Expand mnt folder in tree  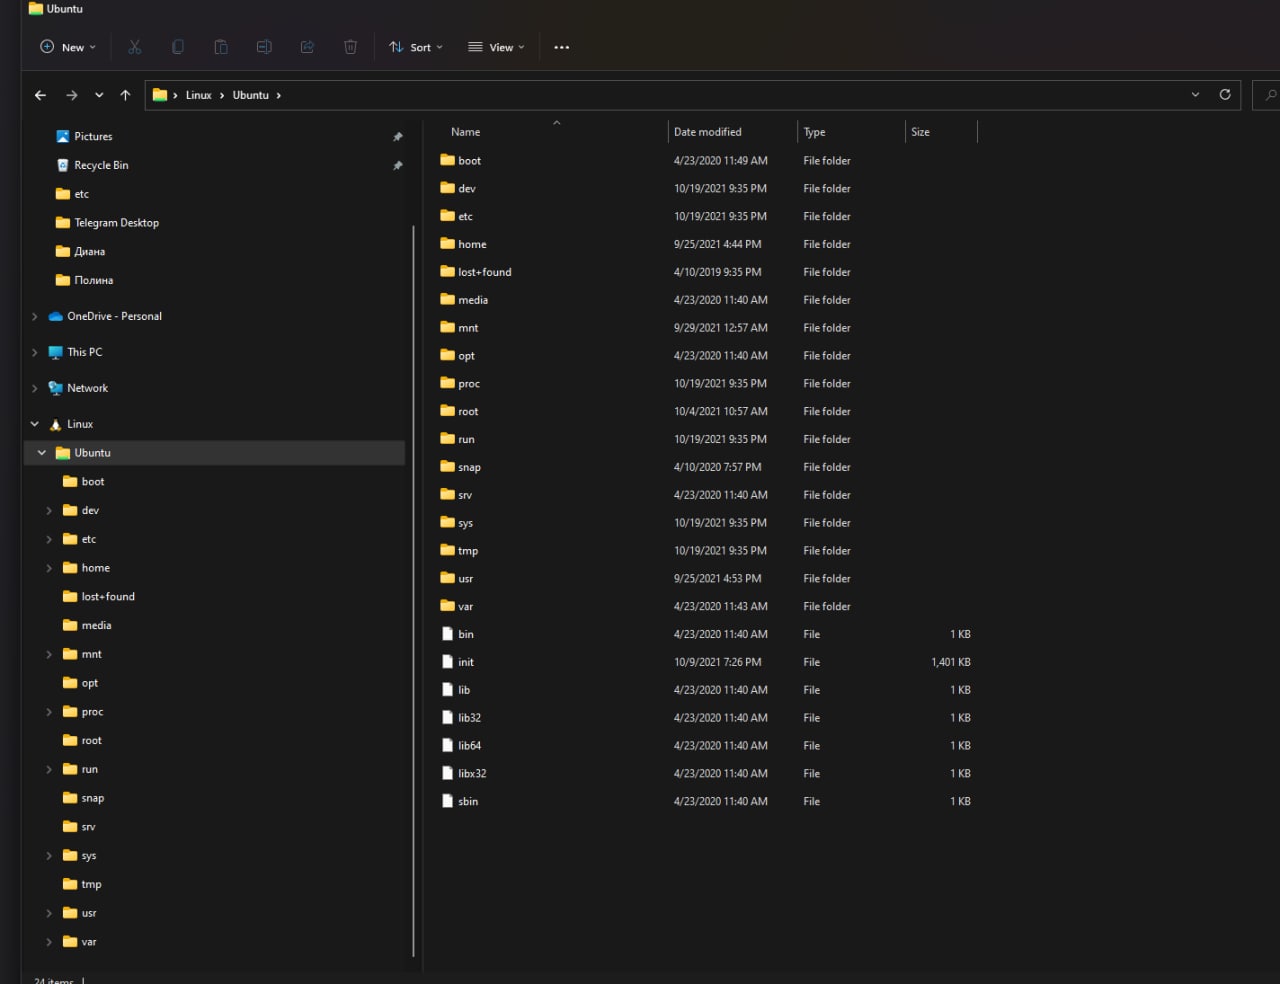click(49, 655)
